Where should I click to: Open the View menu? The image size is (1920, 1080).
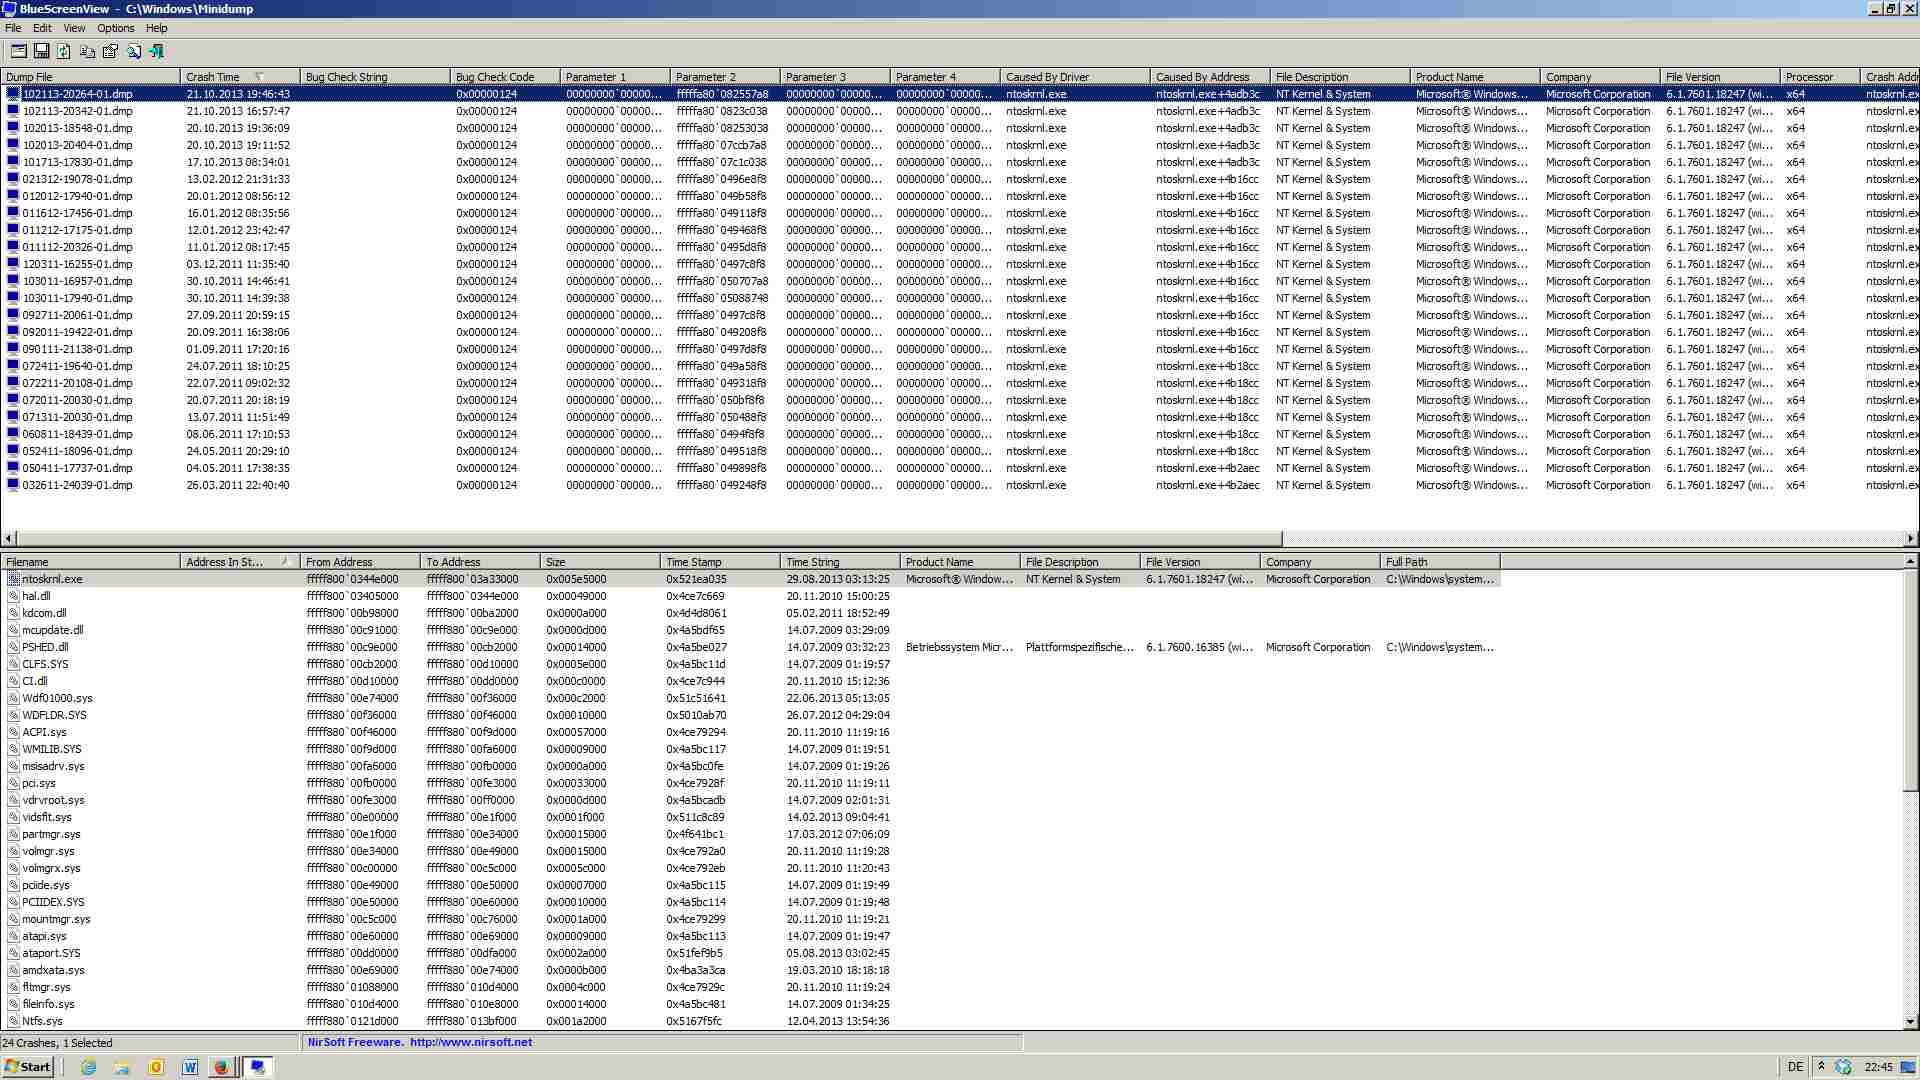[x=74, y=28]
